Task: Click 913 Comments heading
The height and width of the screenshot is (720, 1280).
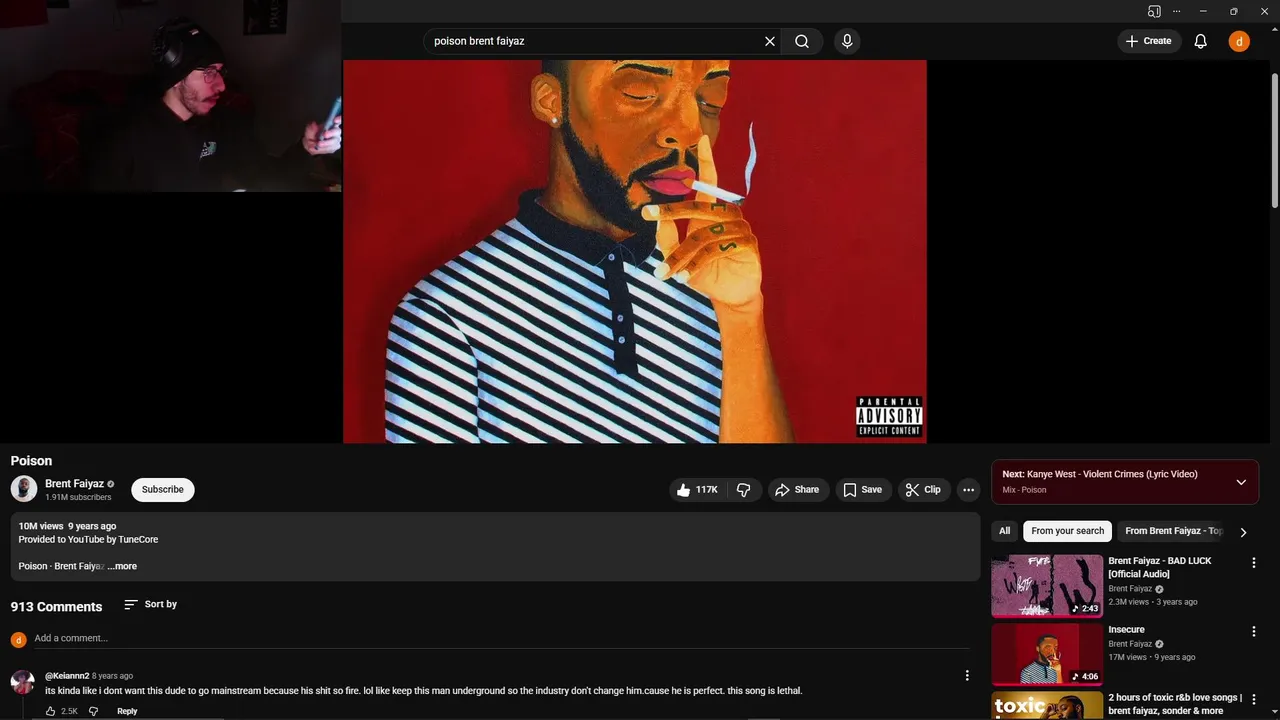Action: [x=56, y=607]
